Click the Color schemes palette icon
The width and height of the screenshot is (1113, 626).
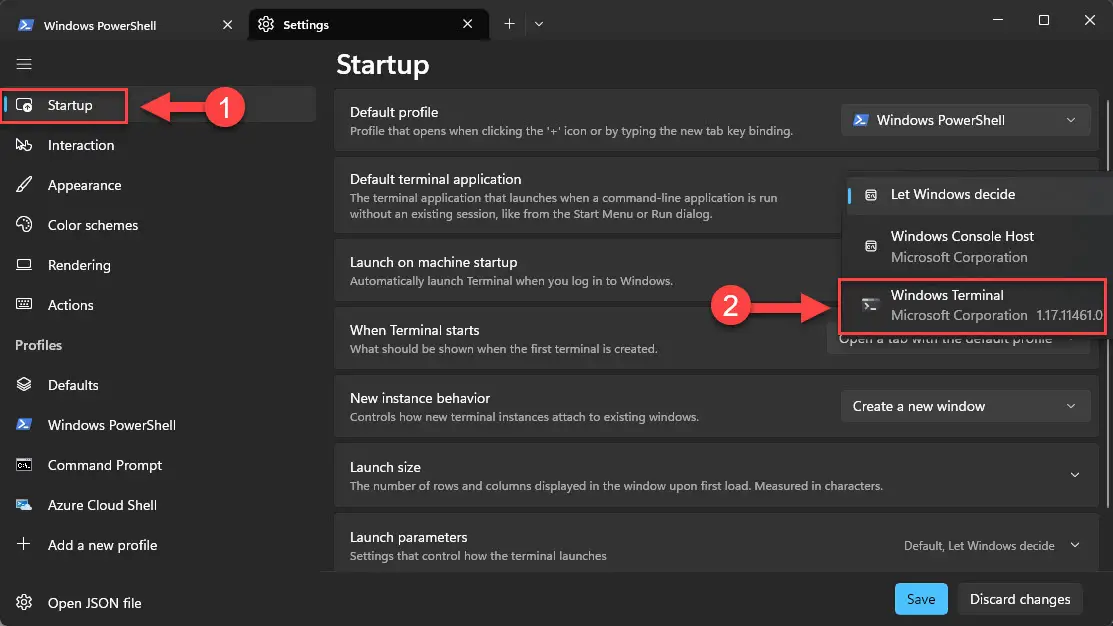click(x=24, y=224)
